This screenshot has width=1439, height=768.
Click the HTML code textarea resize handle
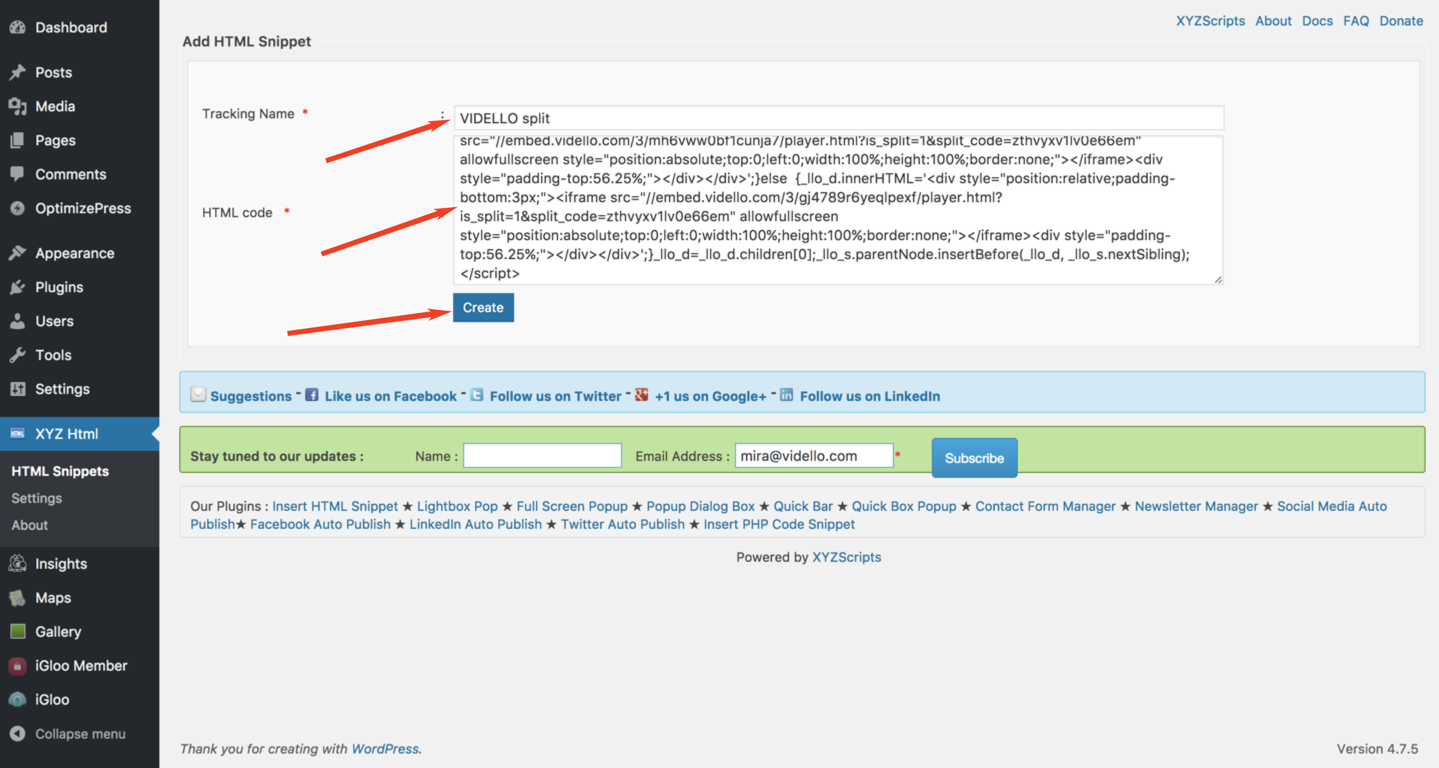pyautogui.click(x=1217, y=279)
